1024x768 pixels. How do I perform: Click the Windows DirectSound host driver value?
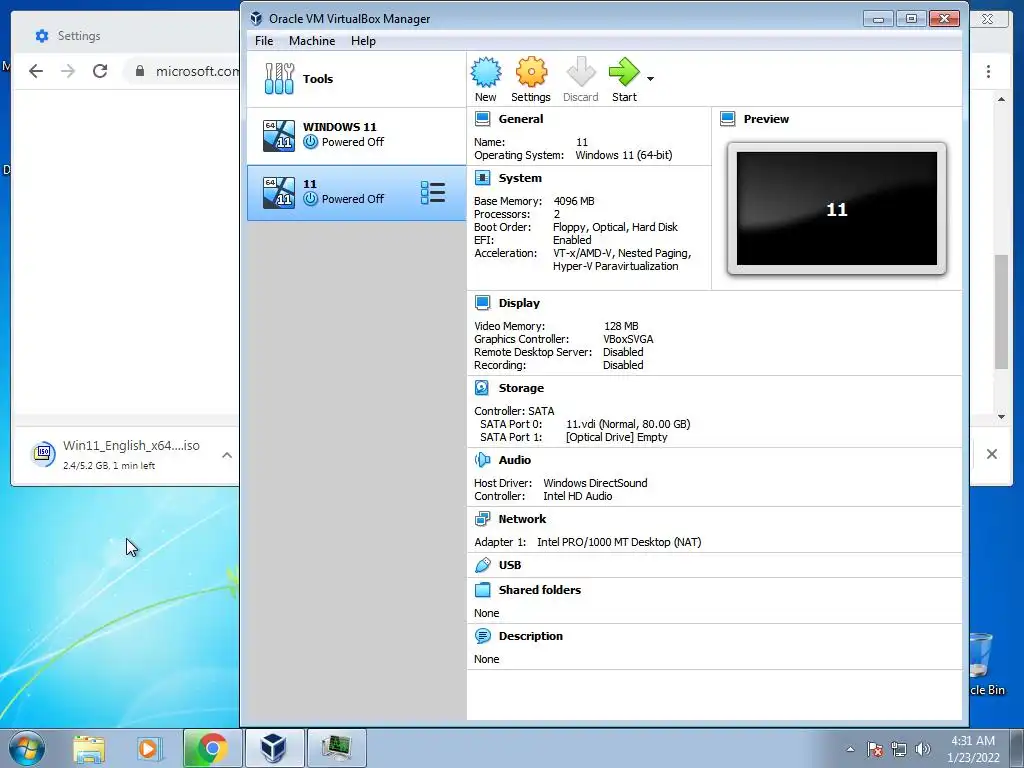pyautogui.click(x=595, y=483)
